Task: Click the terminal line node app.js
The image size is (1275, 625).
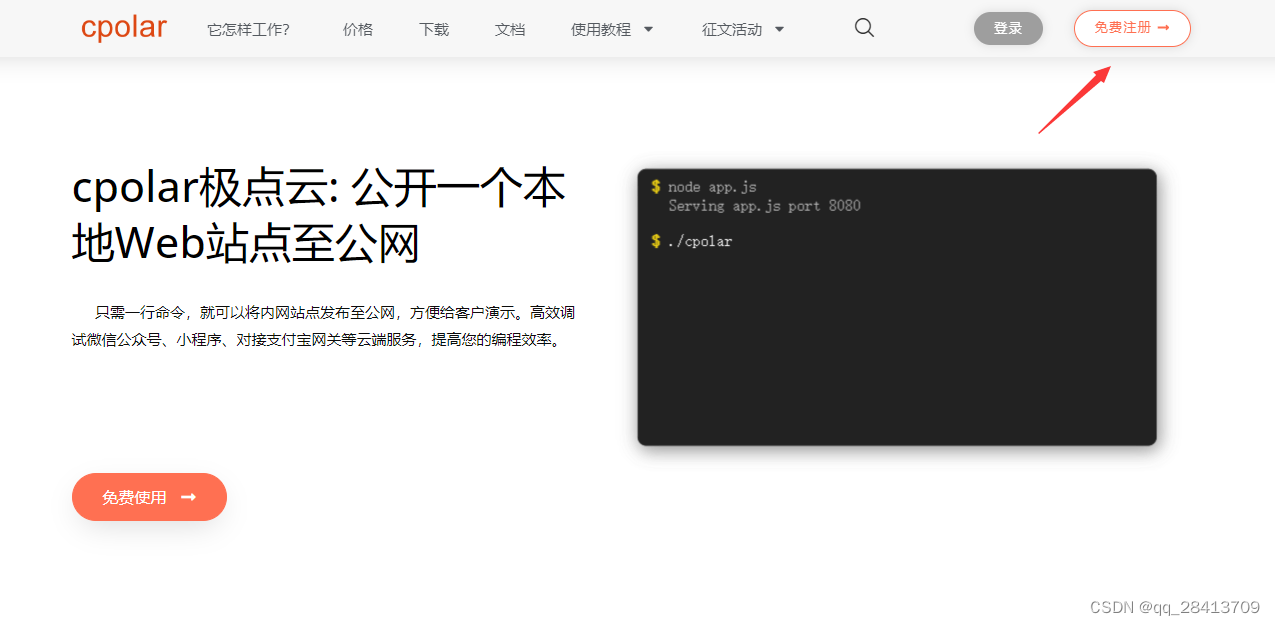Action: tap(712, 187)
